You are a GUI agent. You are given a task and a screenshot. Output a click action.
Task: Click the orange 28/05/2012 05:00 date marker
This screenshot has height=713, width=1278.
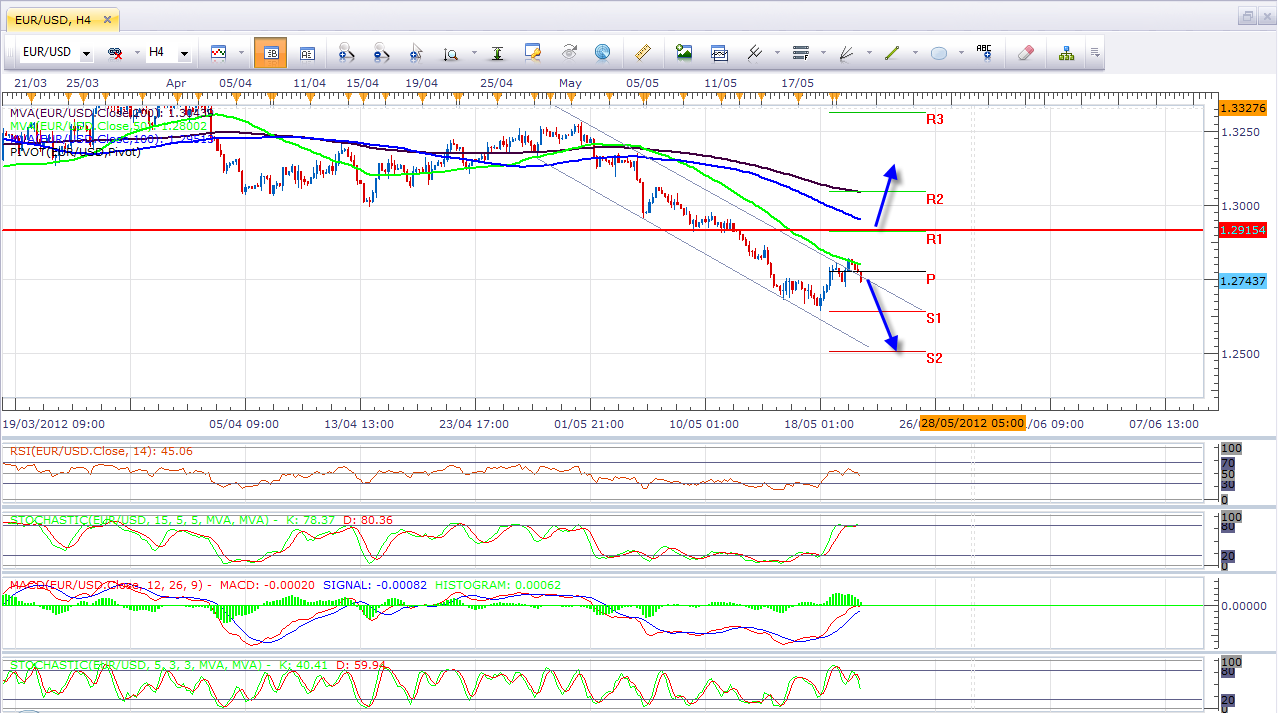click(x=972, y=423)
